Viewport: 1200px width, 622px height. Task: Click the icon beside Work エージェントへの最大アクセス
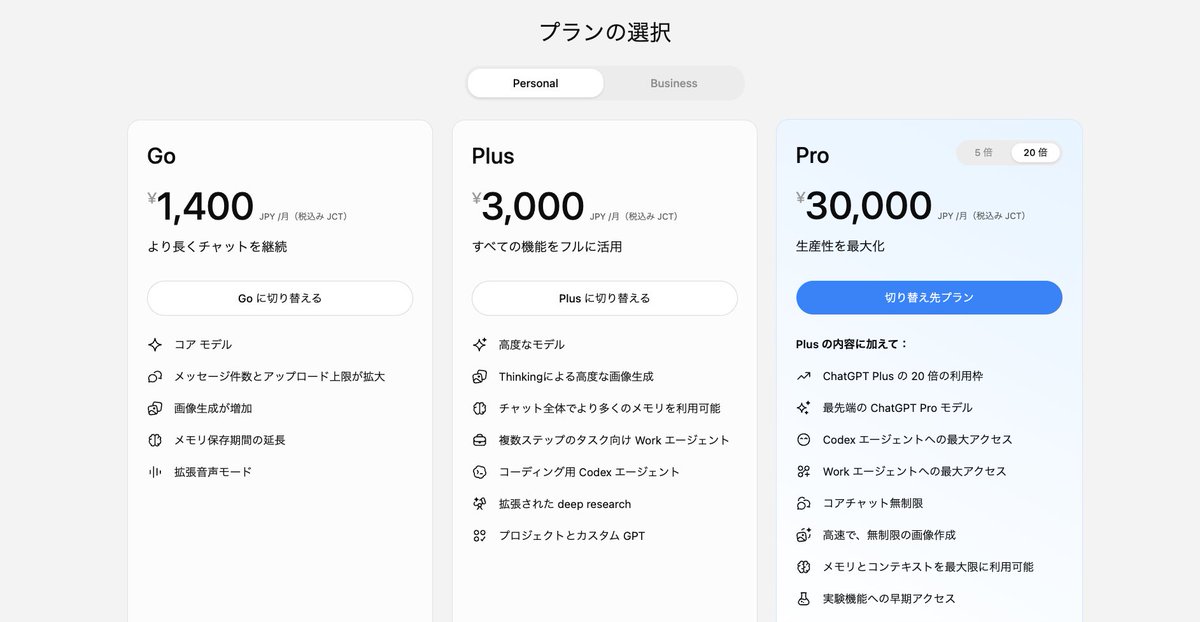tap(803, 471)
